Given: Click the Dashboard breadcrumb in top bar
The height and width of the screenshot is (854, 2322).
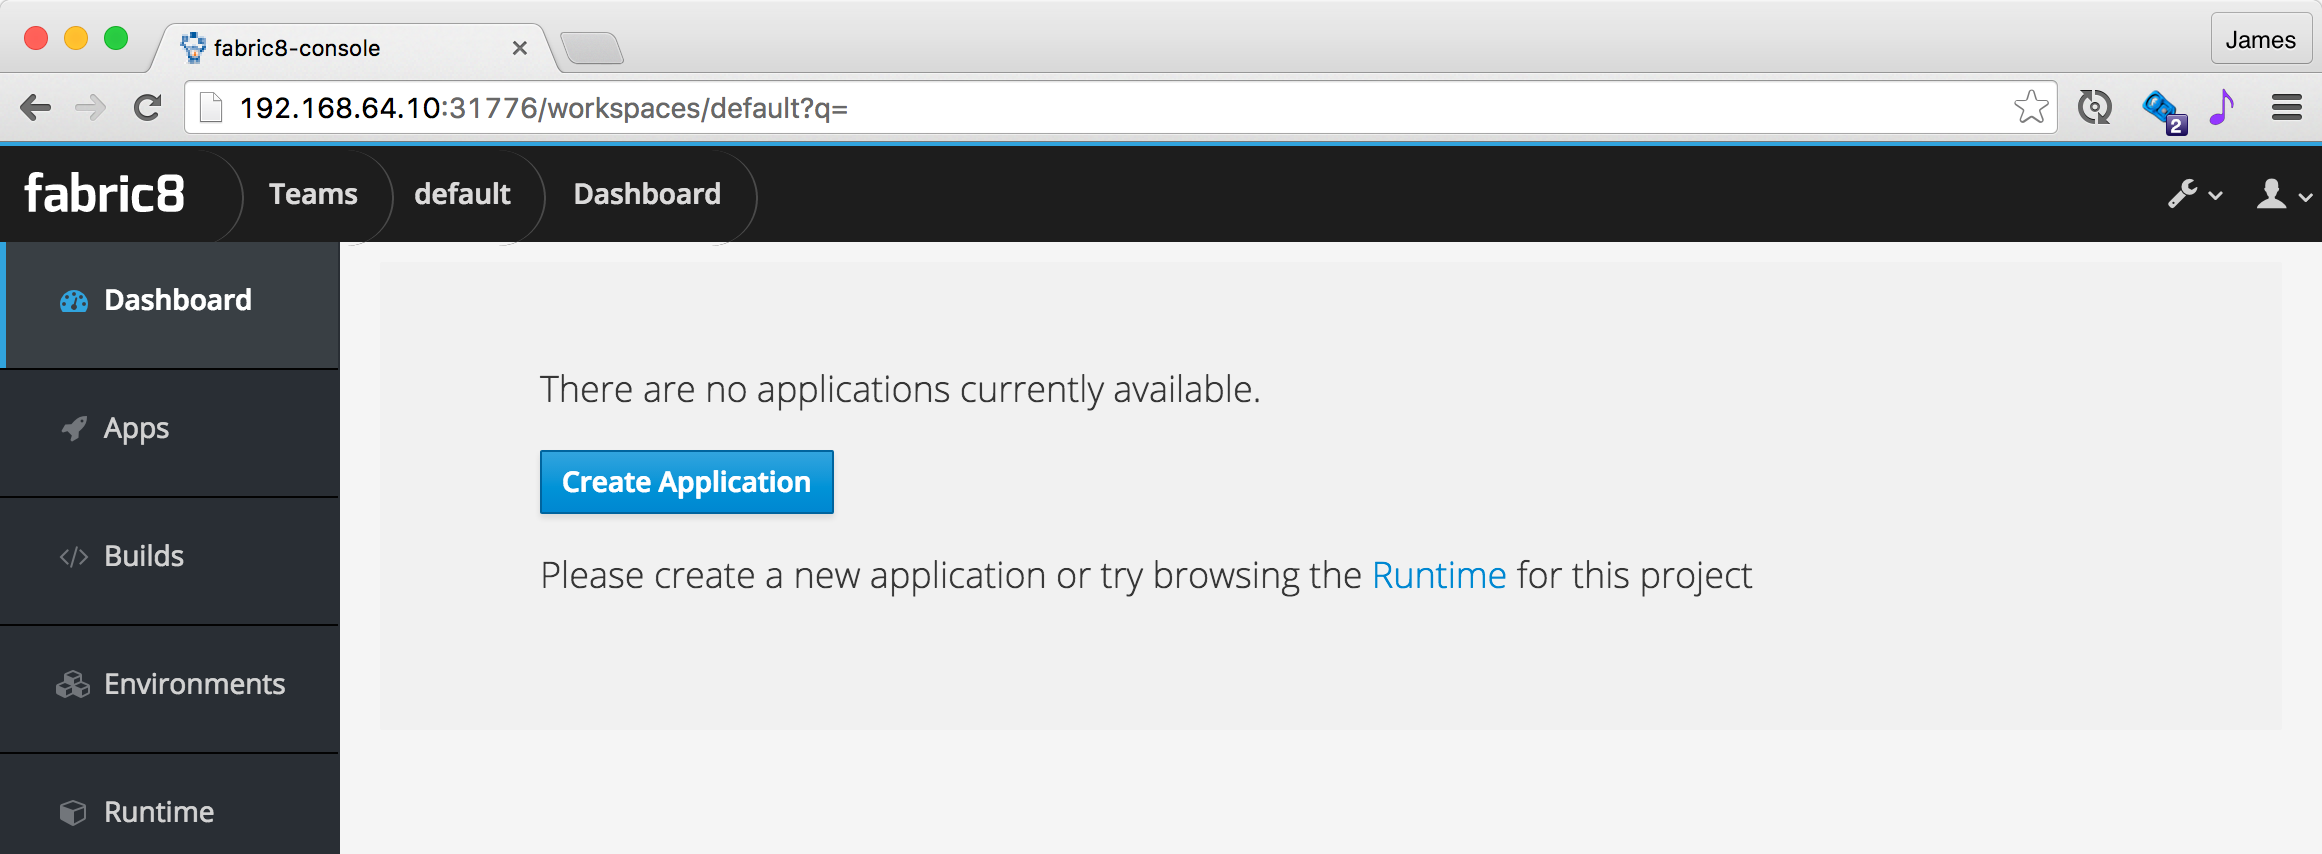Looking at the screenshot, I should coord(647,194).
